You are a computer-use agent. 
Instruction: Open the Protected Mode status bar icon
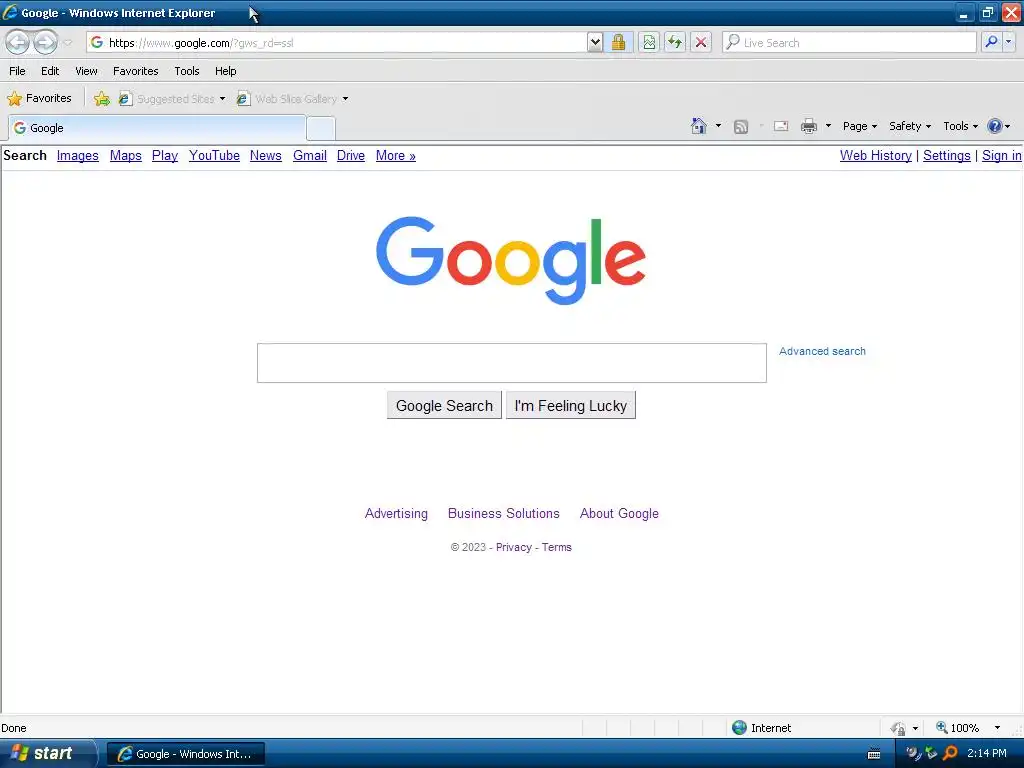[x=899, y=728]
